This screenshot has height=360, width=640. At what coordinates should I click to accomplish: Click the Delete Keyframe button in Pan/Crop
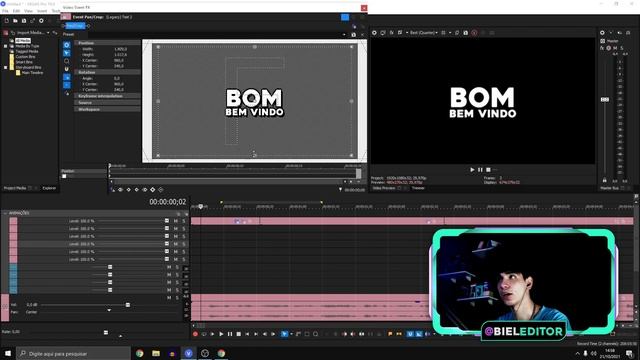(161, 189)
